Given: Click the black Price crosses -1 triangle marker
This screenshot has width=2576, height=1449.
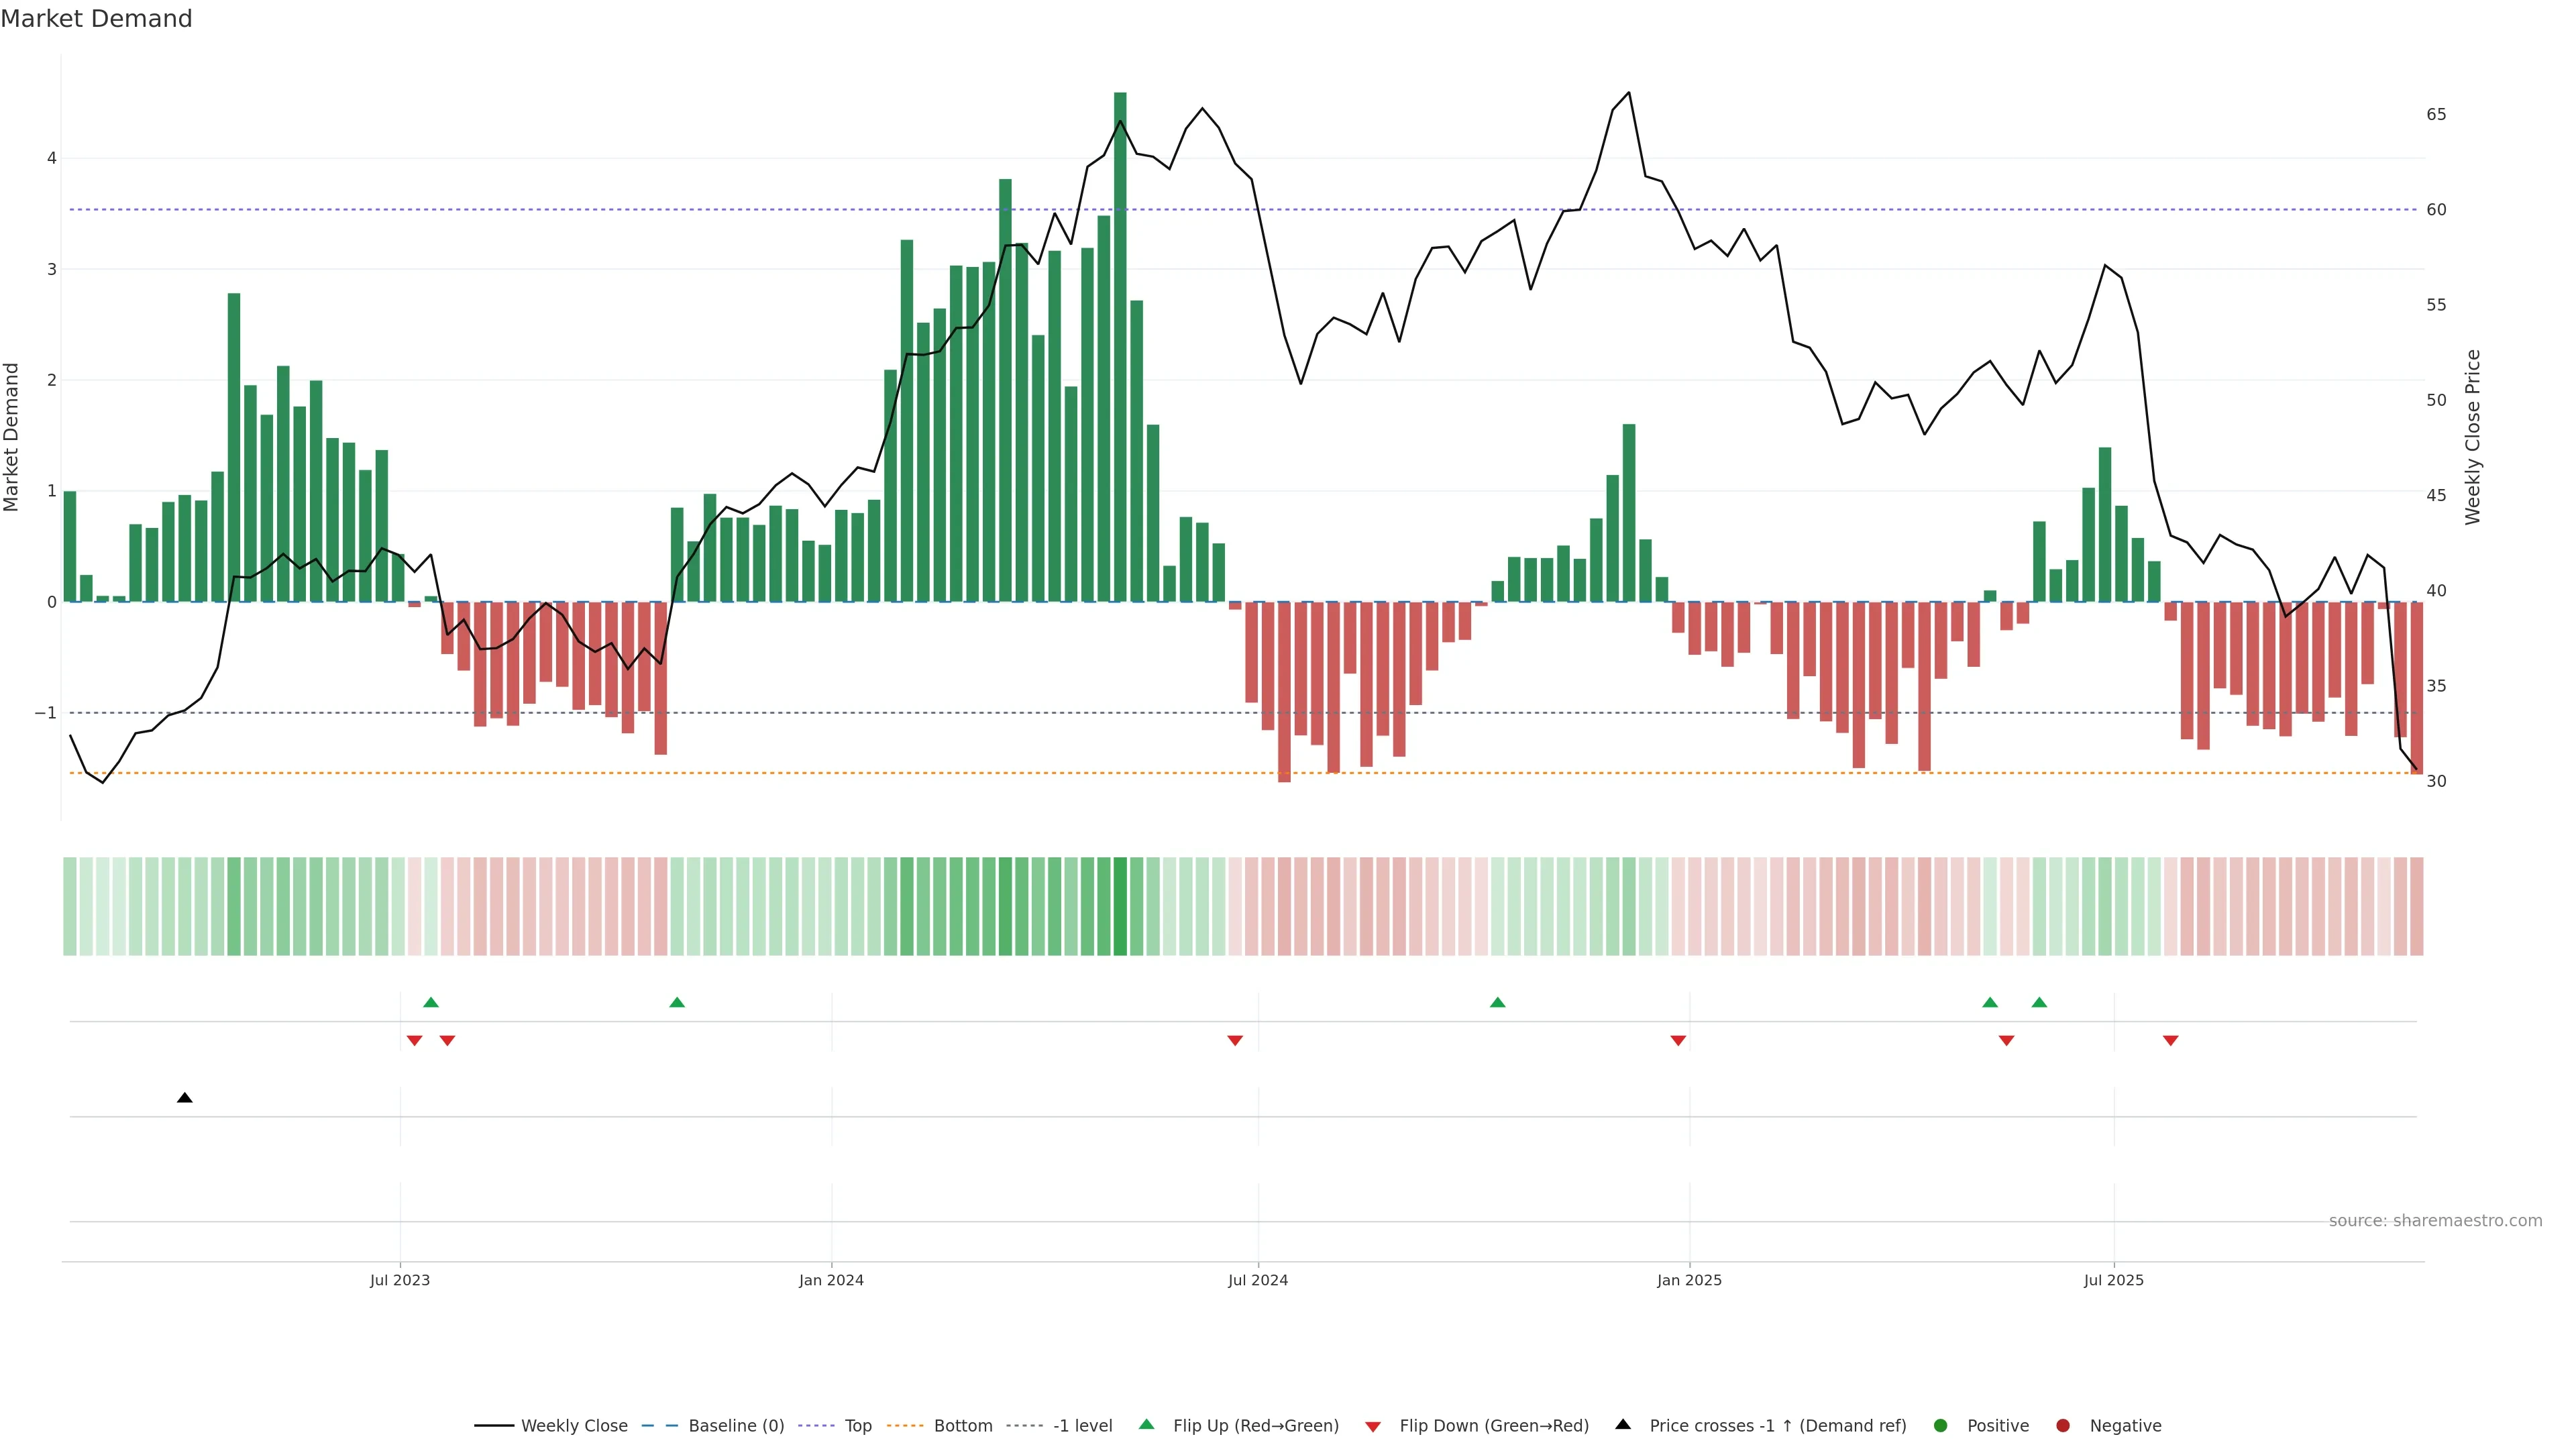Looking at the screenshot, I should coord(185,1098).
